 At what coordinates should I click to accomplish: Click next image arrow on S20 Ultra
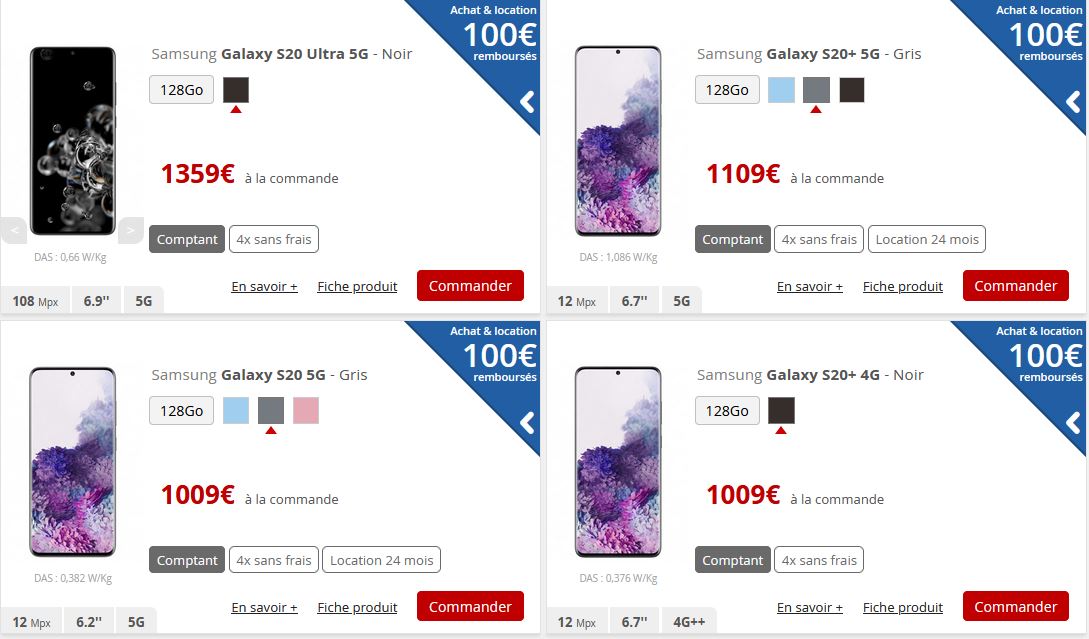tap(131, 230)
